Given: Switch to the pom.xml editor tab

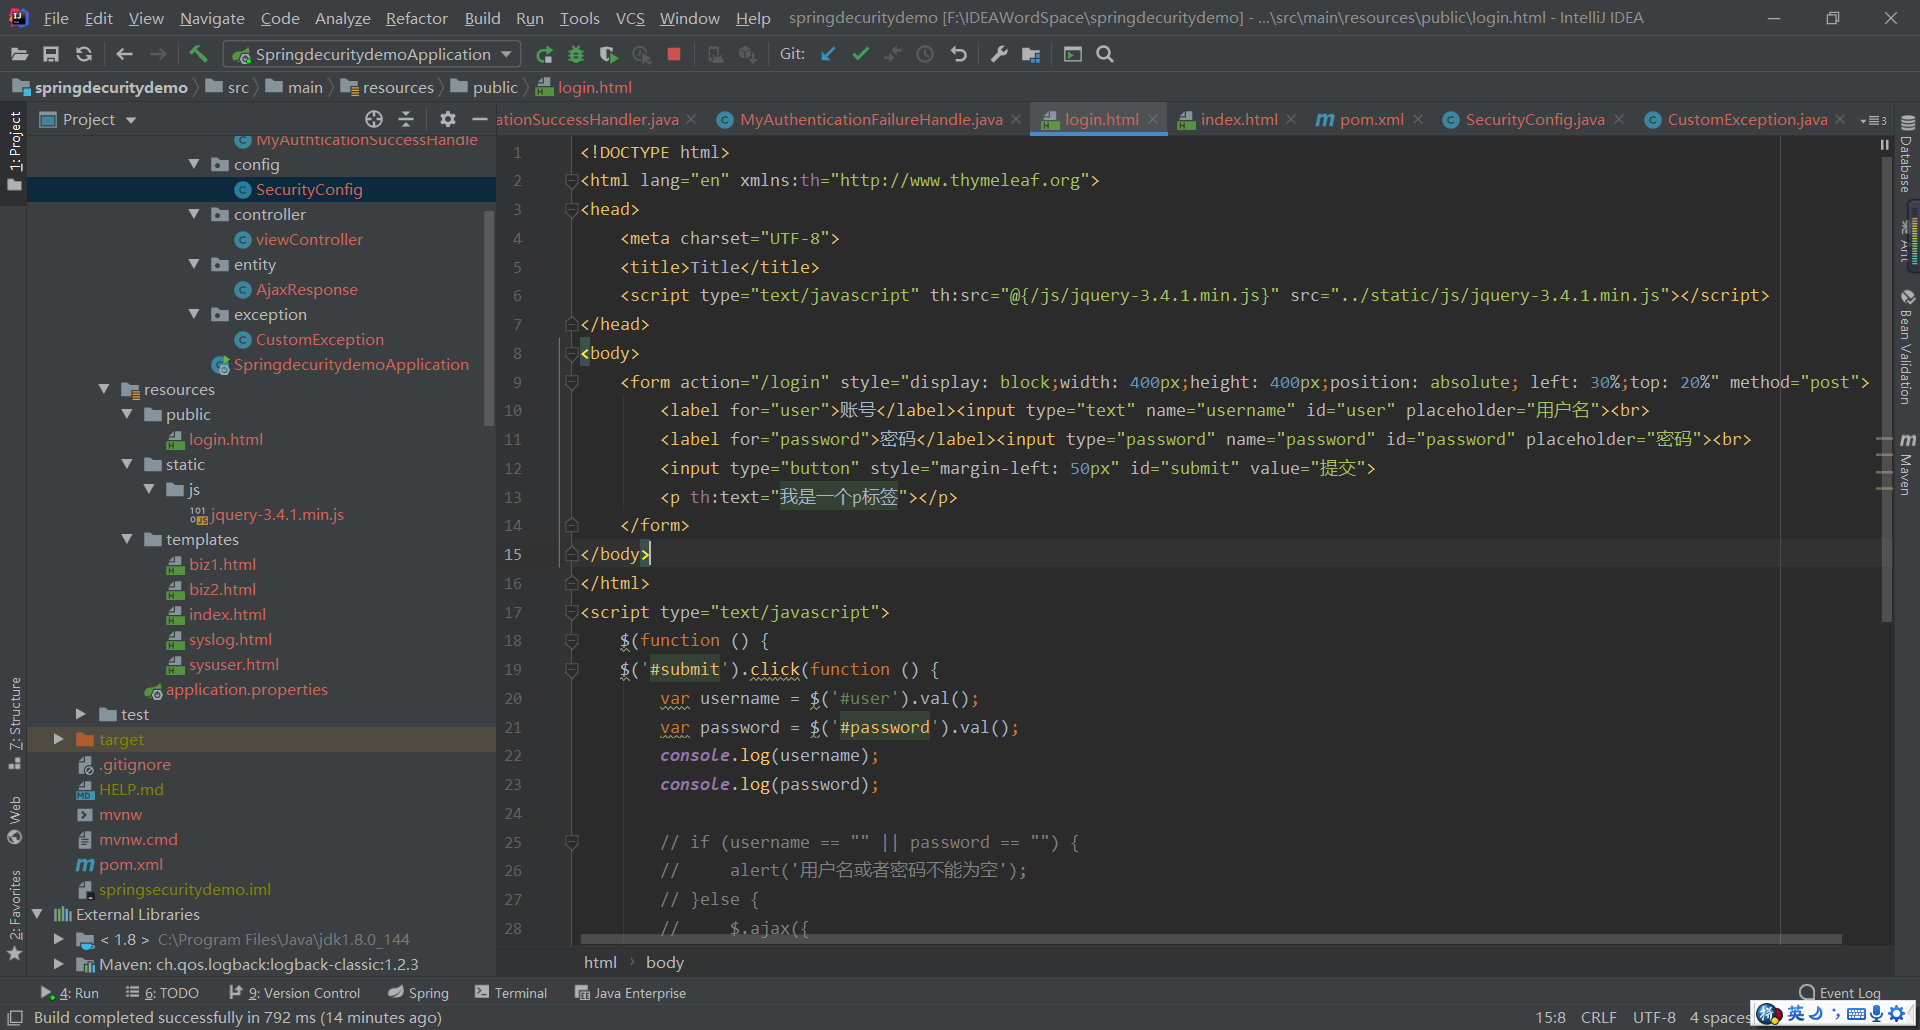Looking at the screenshot, I should [1368, 119].
